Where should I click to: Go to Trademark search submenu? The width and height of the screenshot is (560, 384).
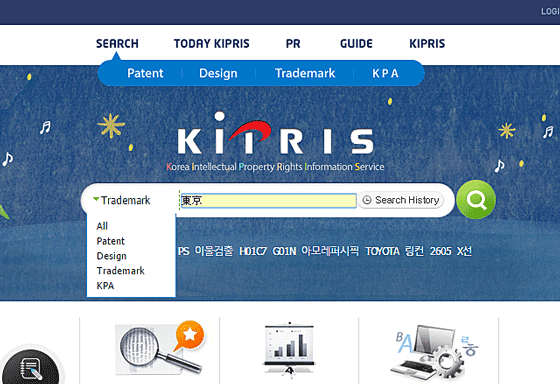pyautogui.click(x=305, y=73)
